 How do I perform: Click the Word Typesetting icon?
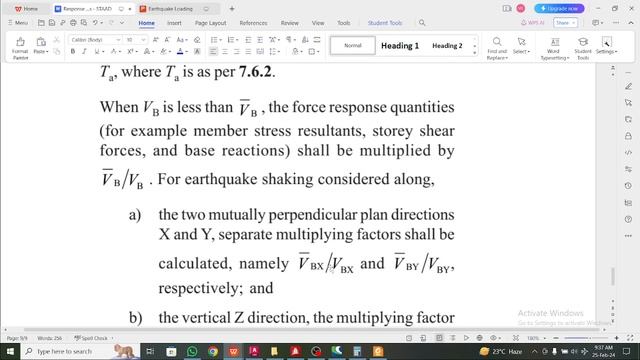coord(555,41)
